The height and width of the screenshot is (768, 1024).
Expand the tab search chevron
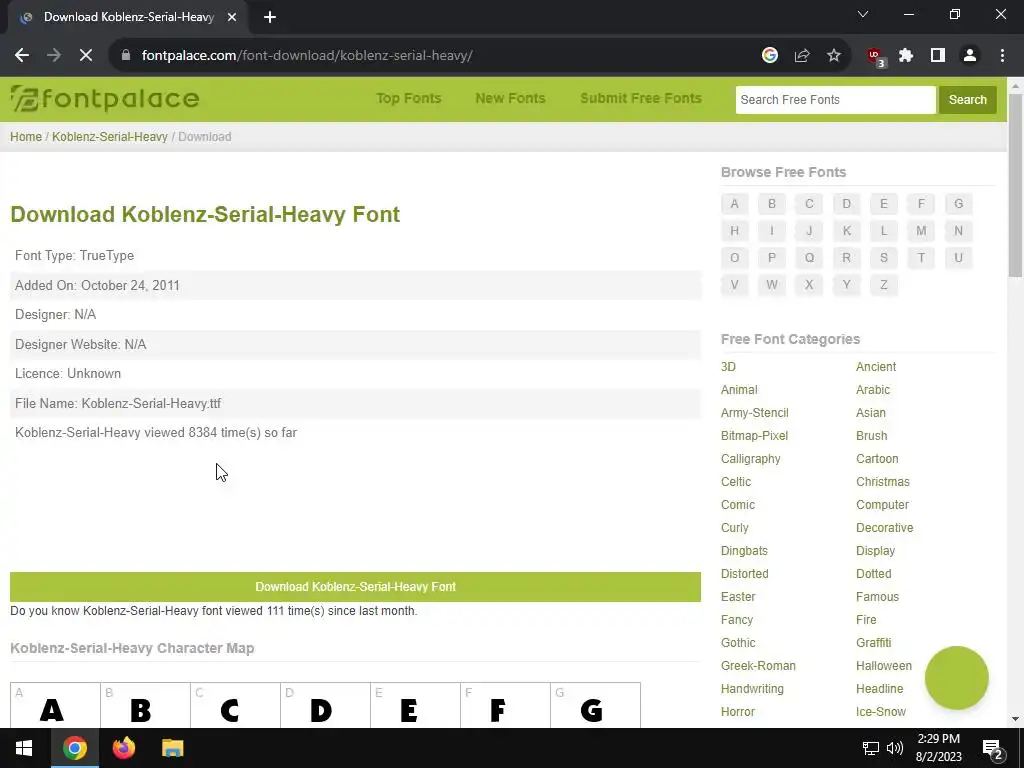(x=863, y=14)
